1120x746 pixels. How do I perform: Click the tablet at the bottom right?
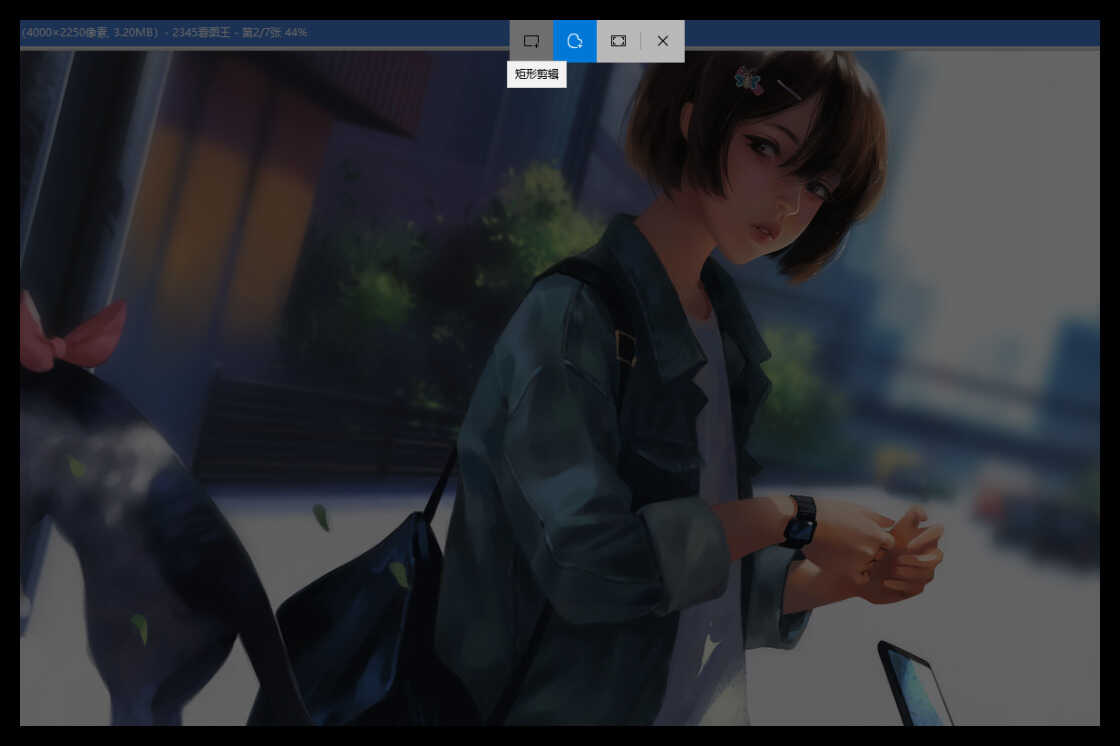pyautogui.click(x=913, y=685)
